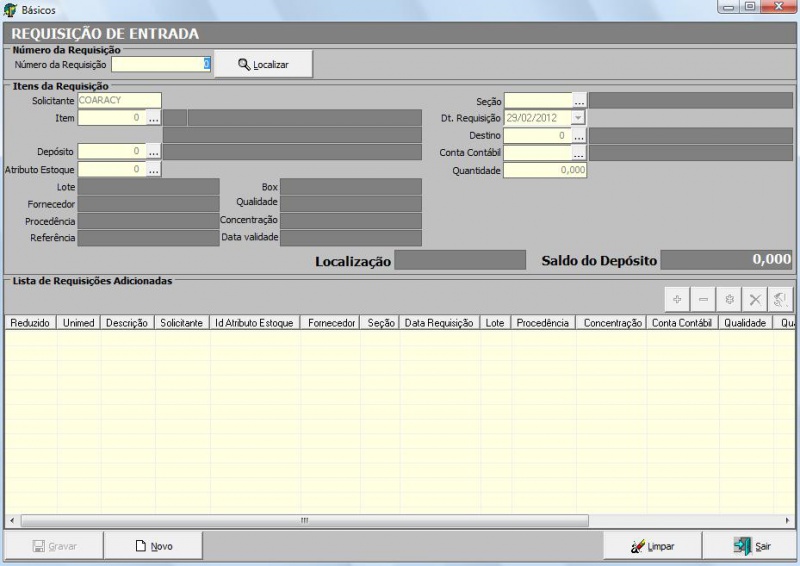Screen dimensions: 800x566
Task: Click the X icon above the requisitions list
Action: tap(756, 299)
